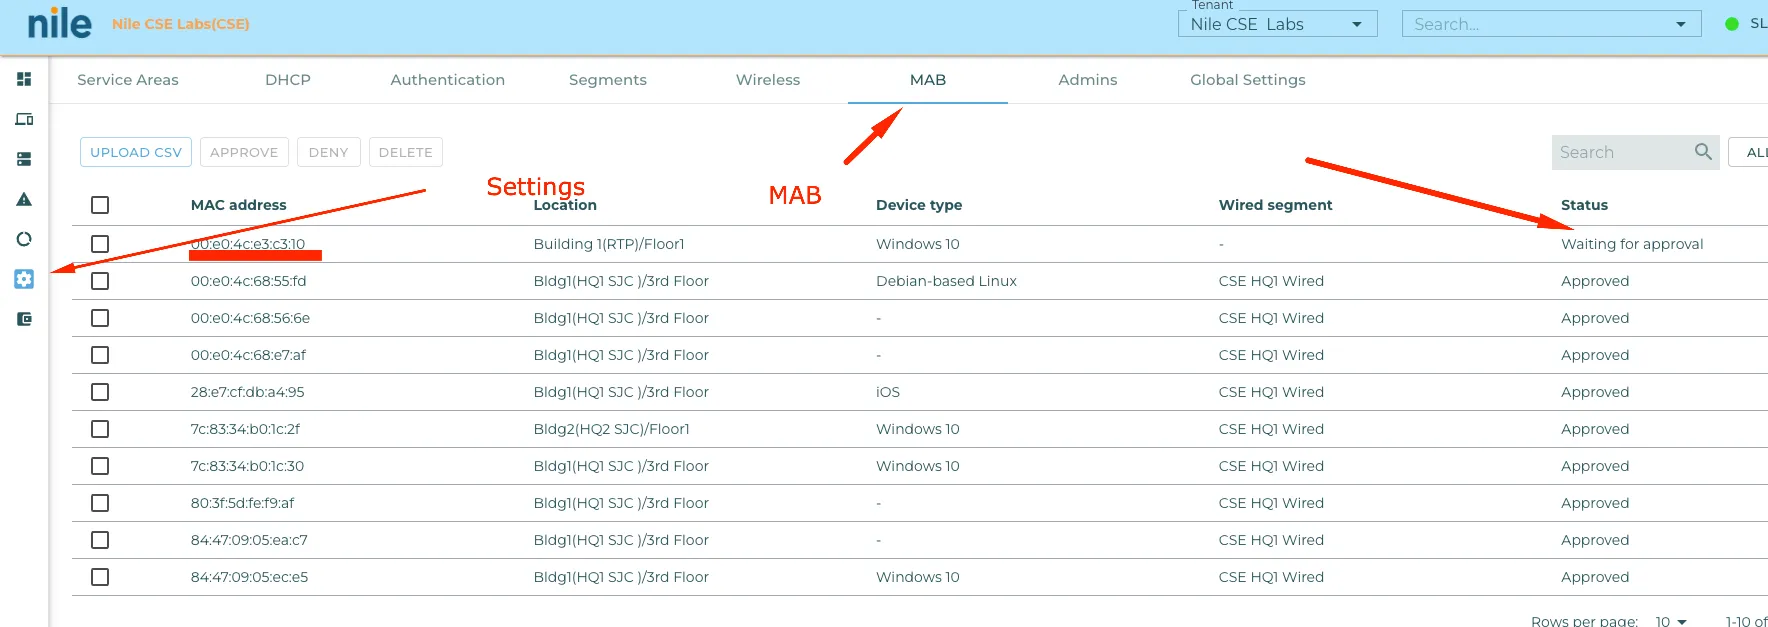1768x627 pixels.
Task: Tick the select-all checkbox in the header
Action: (100, 205)
